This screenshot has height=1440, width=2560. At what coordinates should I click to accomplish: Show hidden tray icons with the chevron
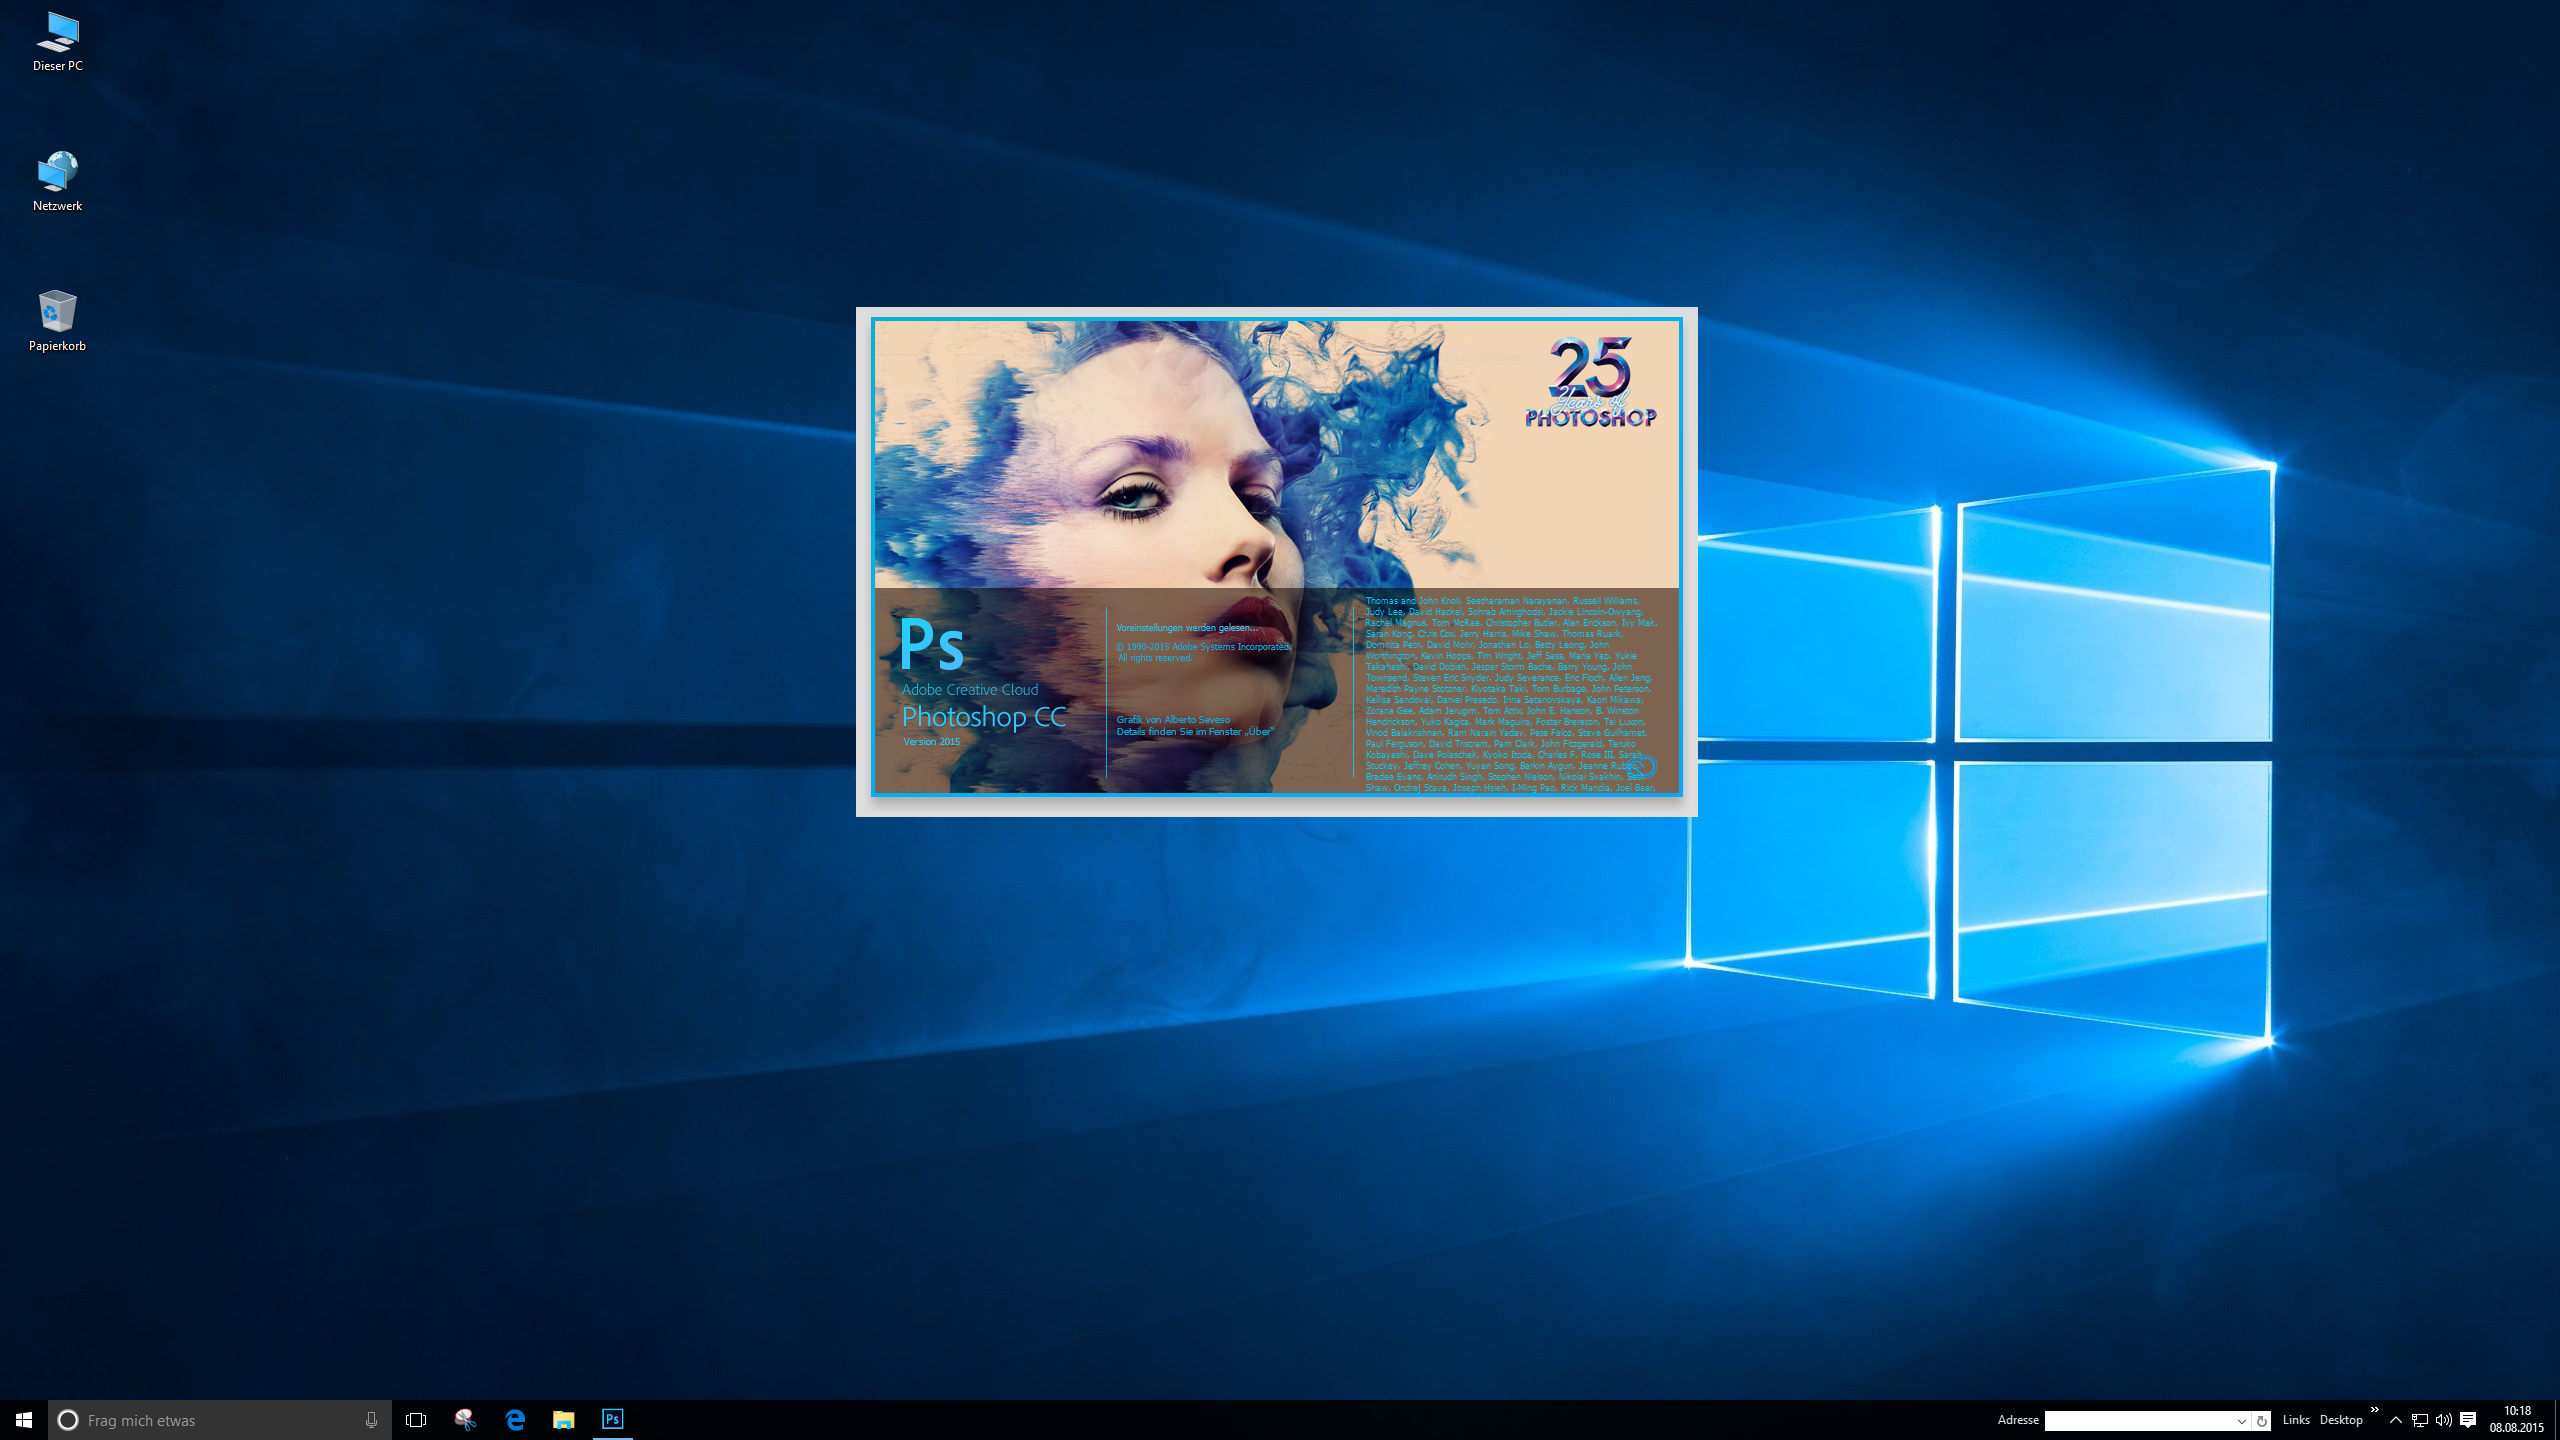pyautogui.click(x=2396, y=1420)
